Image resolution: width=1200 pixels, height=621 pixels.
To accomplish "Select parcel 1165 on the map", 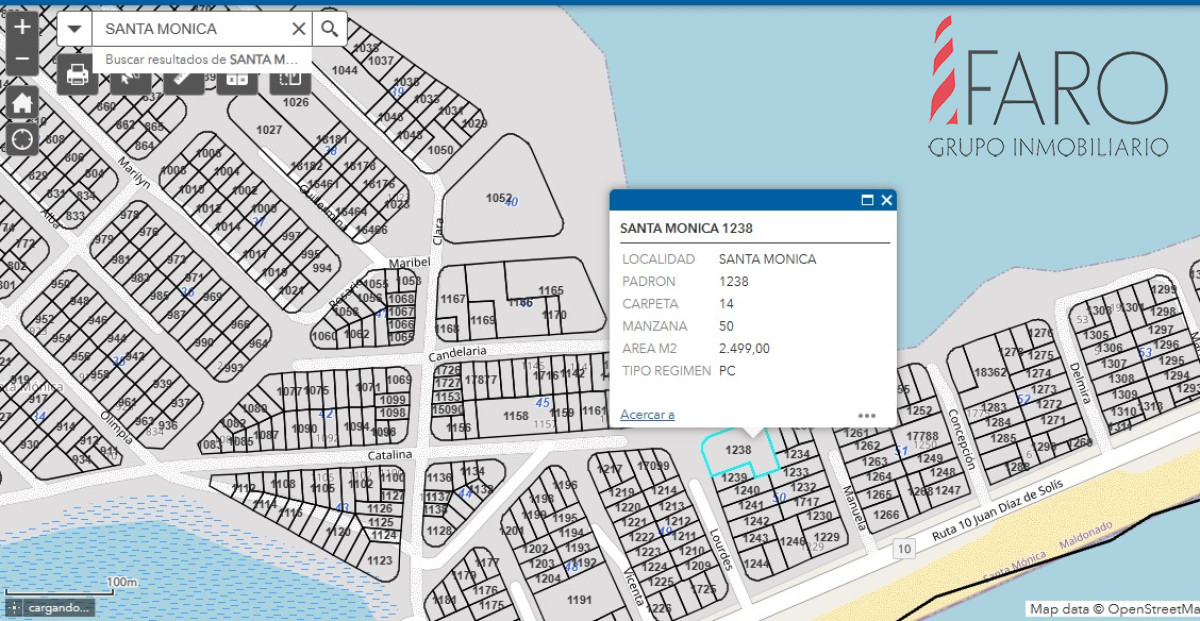I will 551,291.
